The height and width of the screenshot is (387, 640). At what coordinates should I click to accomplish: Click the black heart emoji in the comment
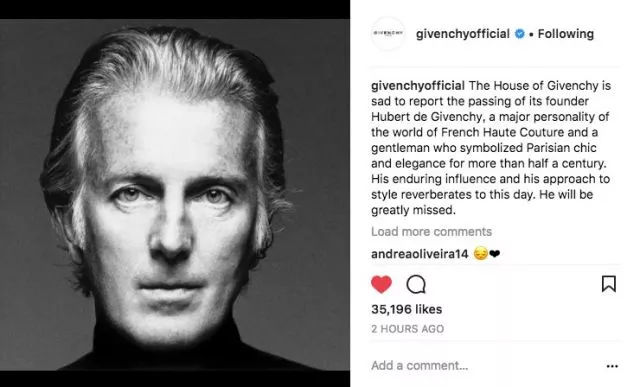click(x=494, y=254)
